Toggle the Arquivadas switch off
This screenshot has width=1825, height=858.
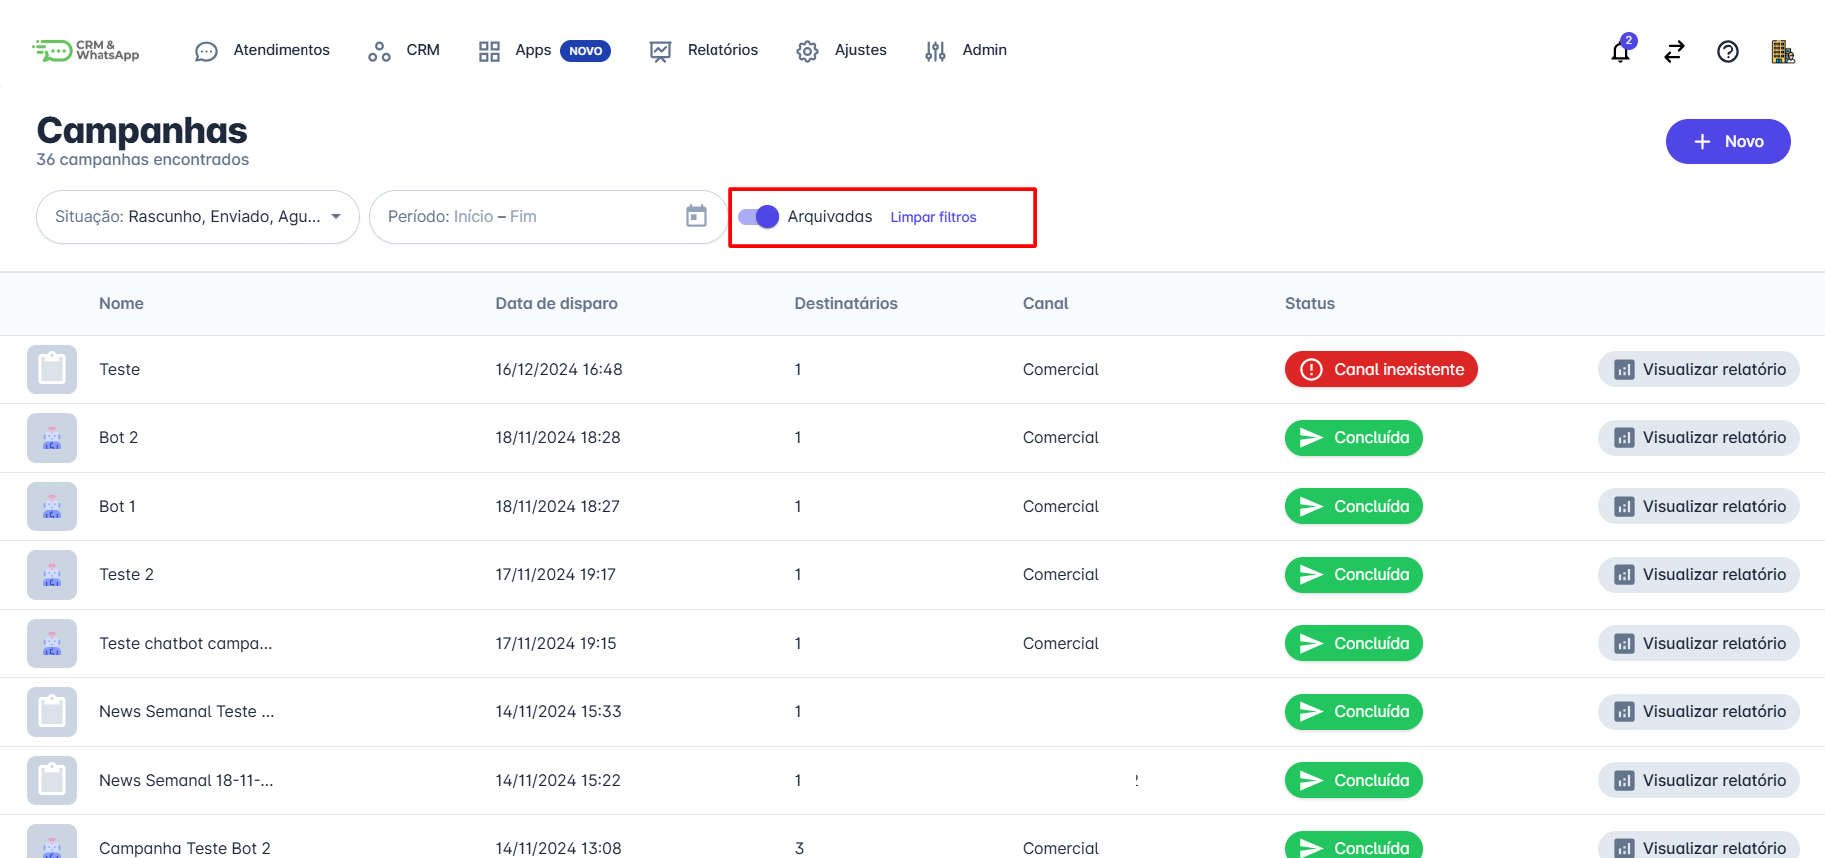click(x=758, y=217)
